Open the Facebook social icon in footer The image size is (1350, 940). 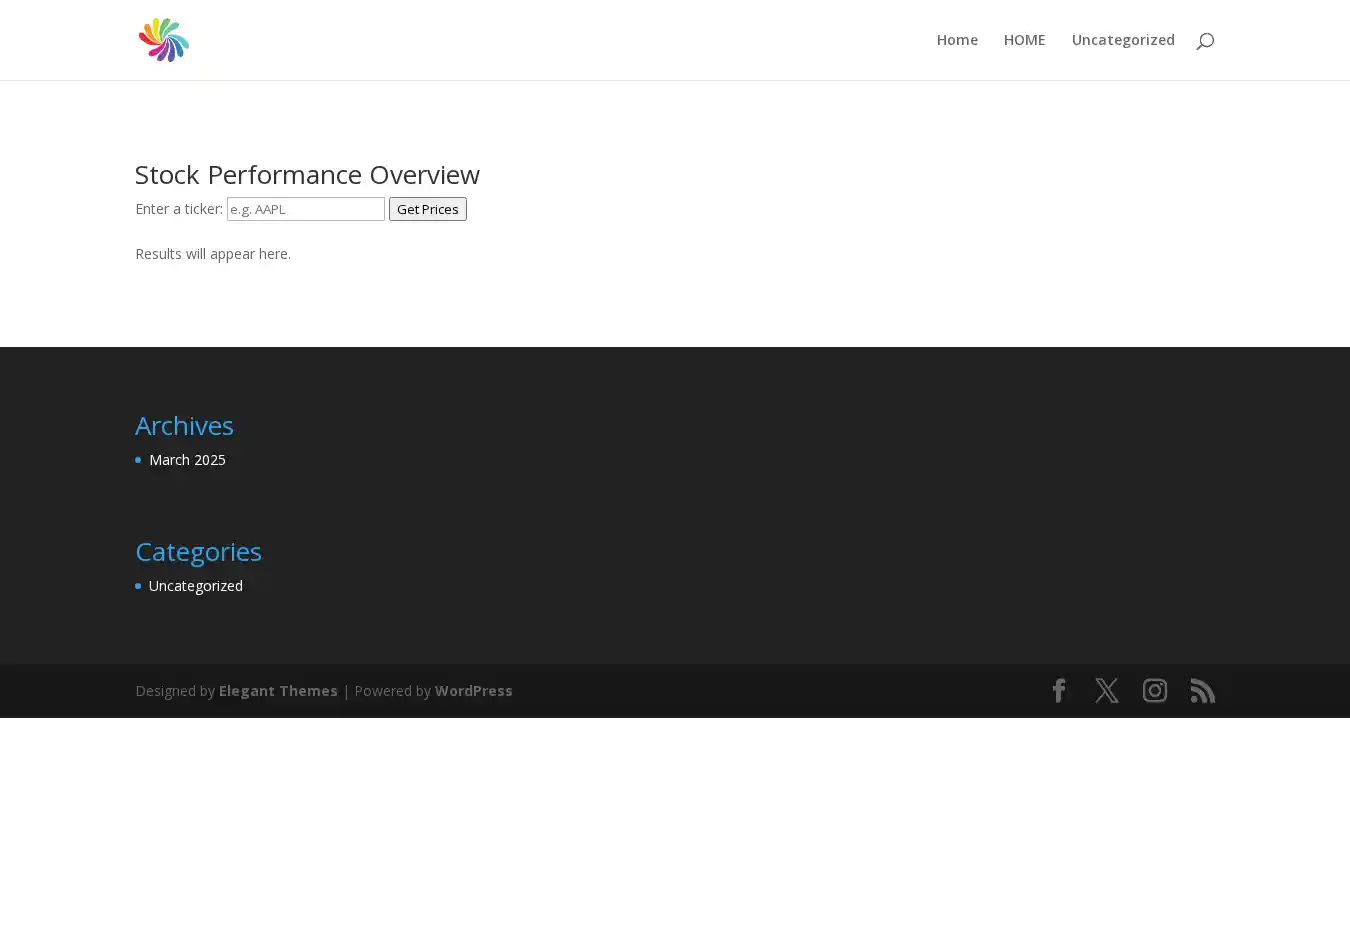point(1058,691)
